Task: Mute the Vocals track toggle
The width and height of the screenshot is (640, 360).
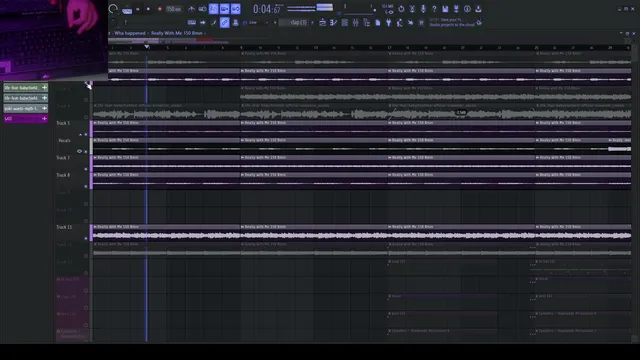Action: [x=86, y=151]
